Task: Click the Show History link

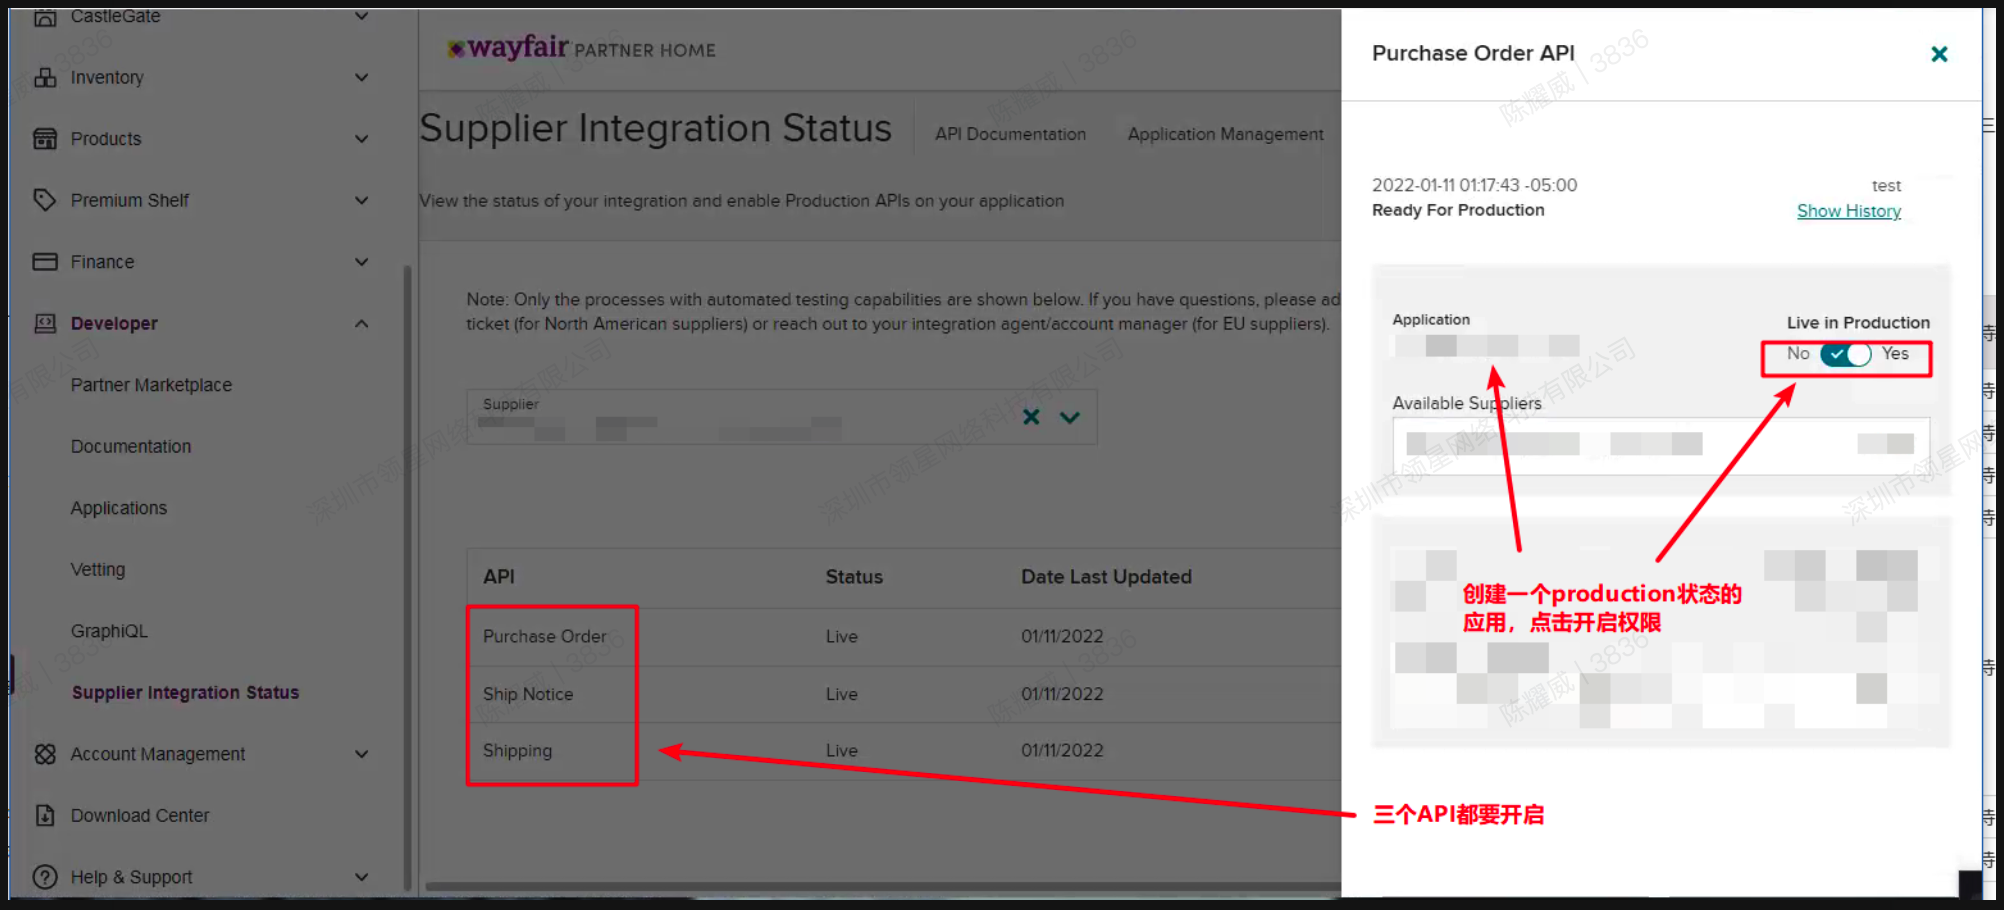Action: point(1849,211)
